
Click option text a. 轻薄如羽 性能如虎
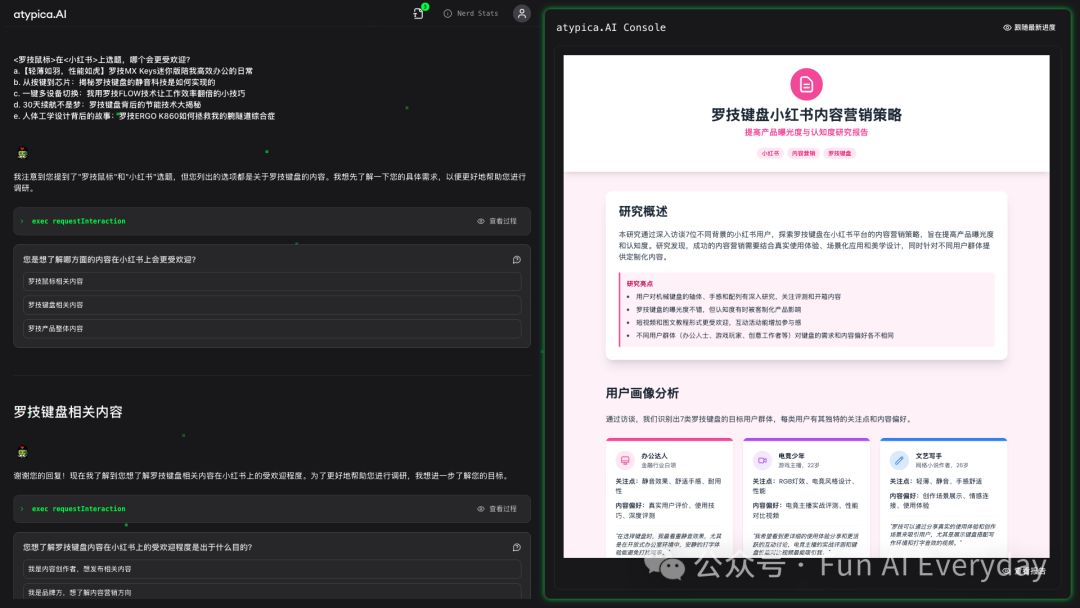[x=133, y=71]
